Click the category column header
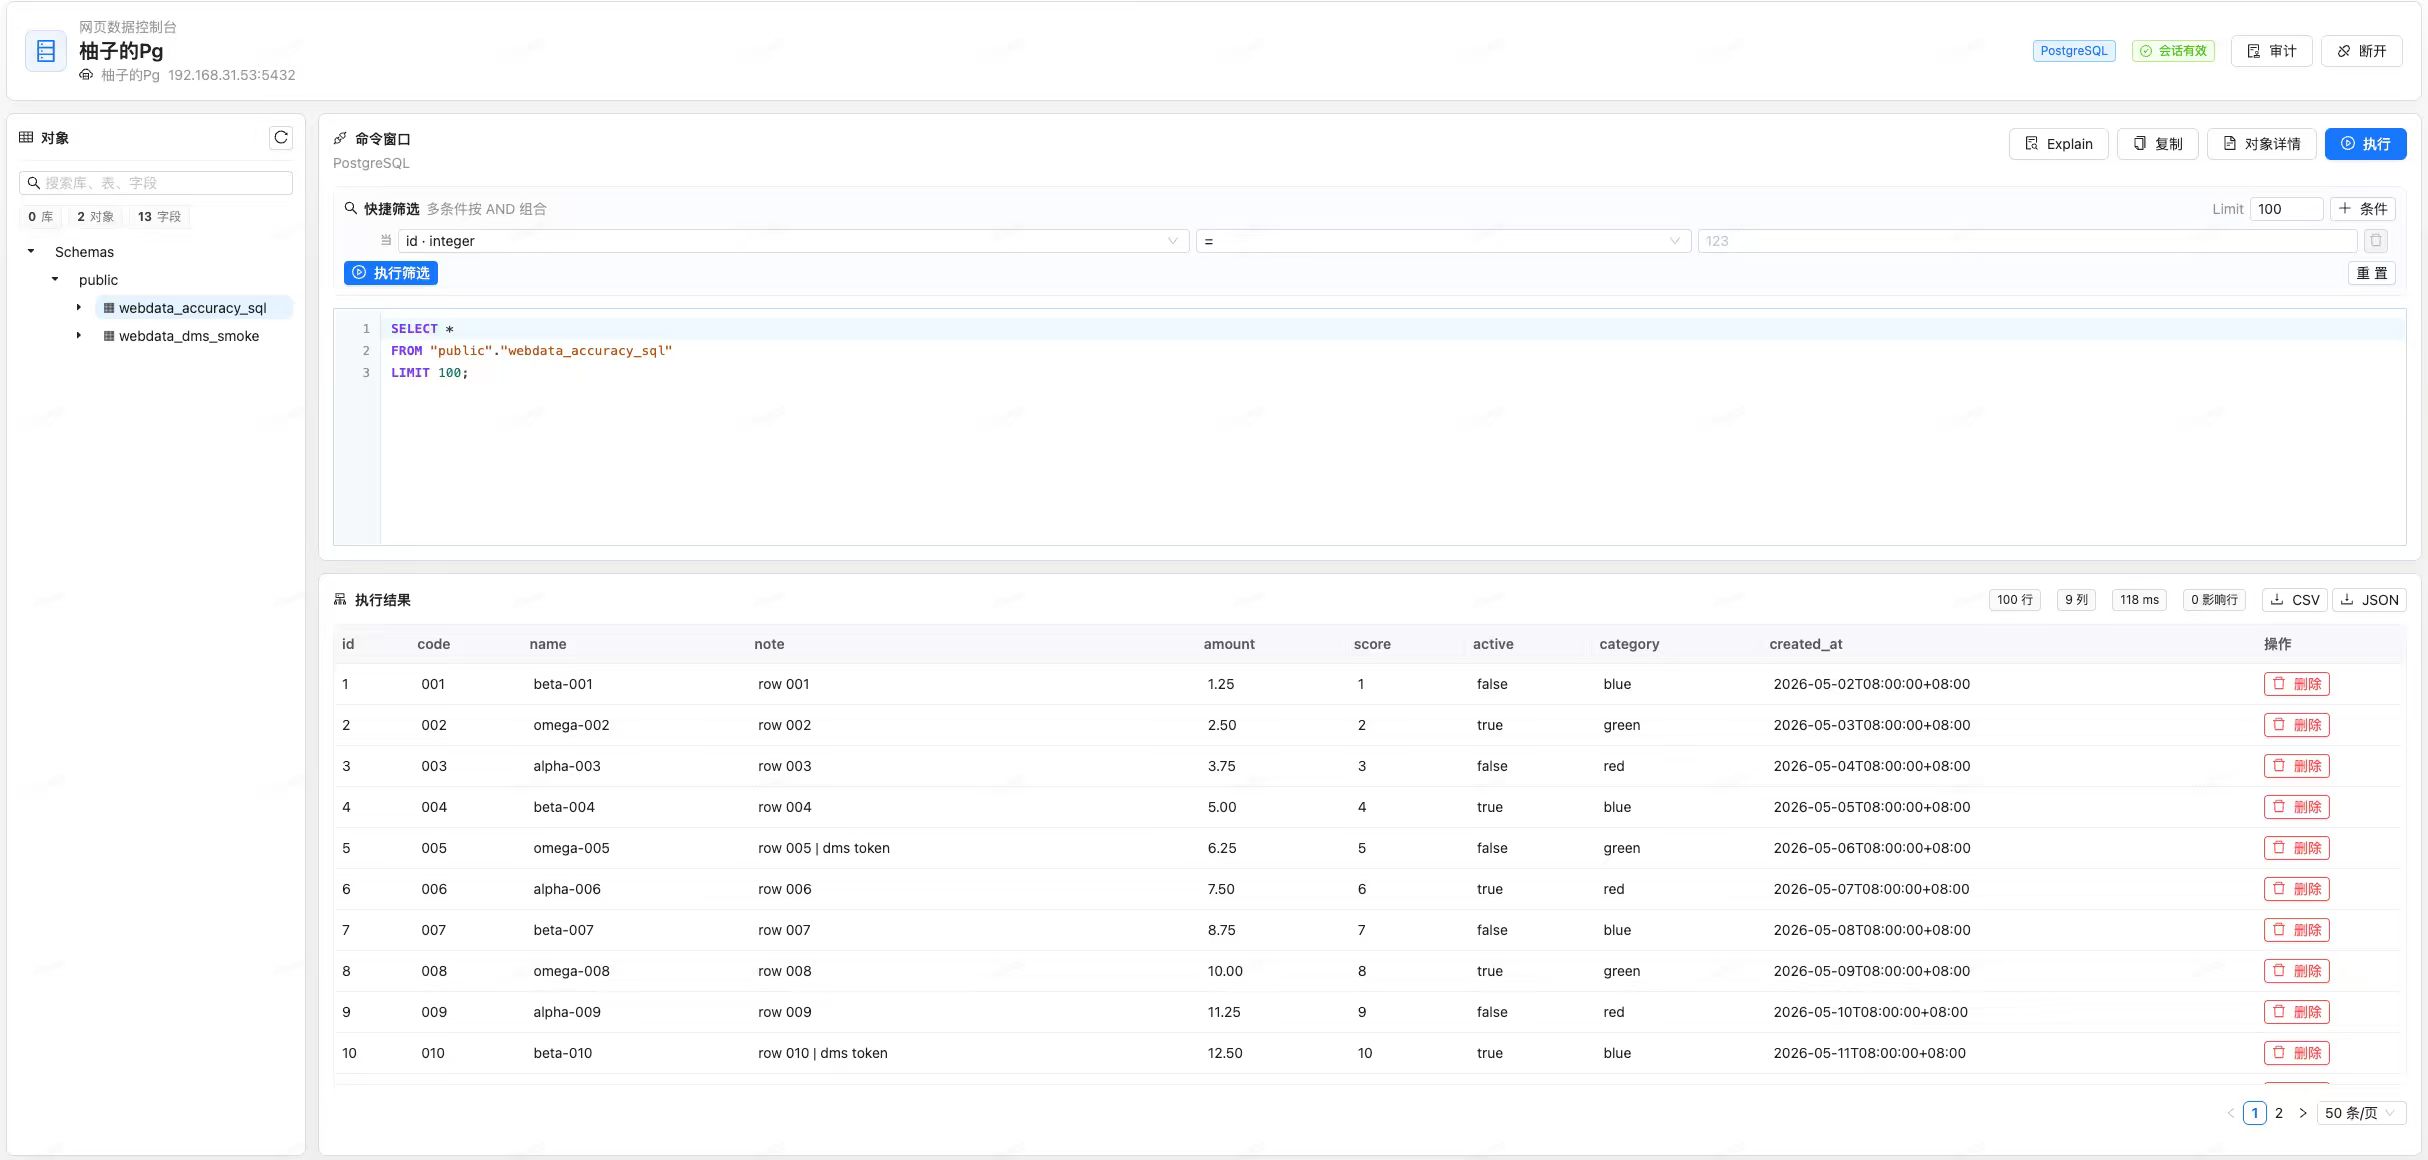Image resolution: width=2428 pixels, height=1160 pixels. [x=1629, y=644]
